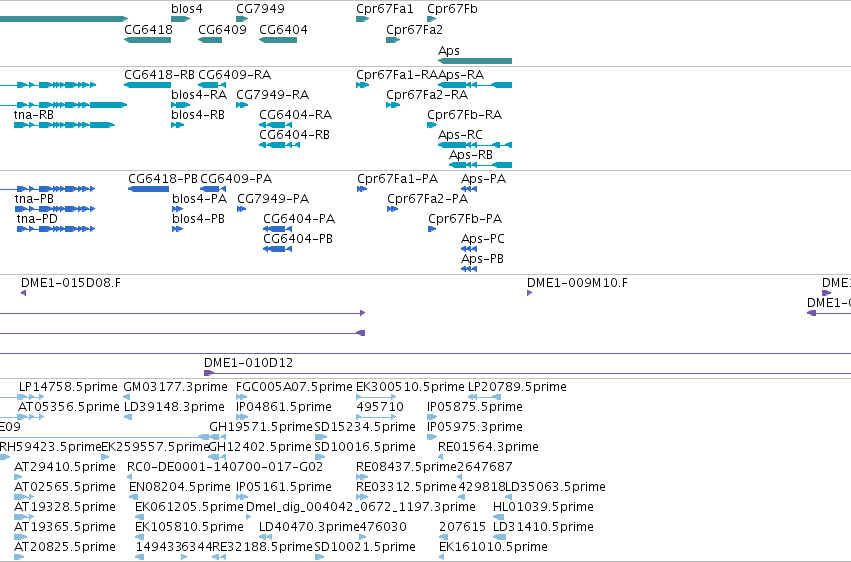Select the CG6418 gene bar
This screenshot has width=851, height=562.
tap(148, 40)
